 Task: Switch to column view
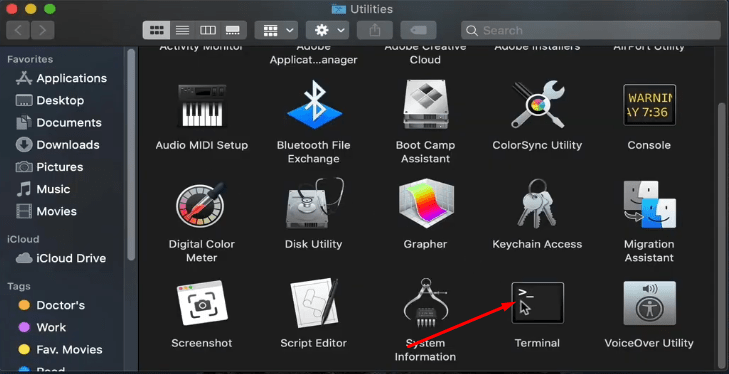(207, 31)
